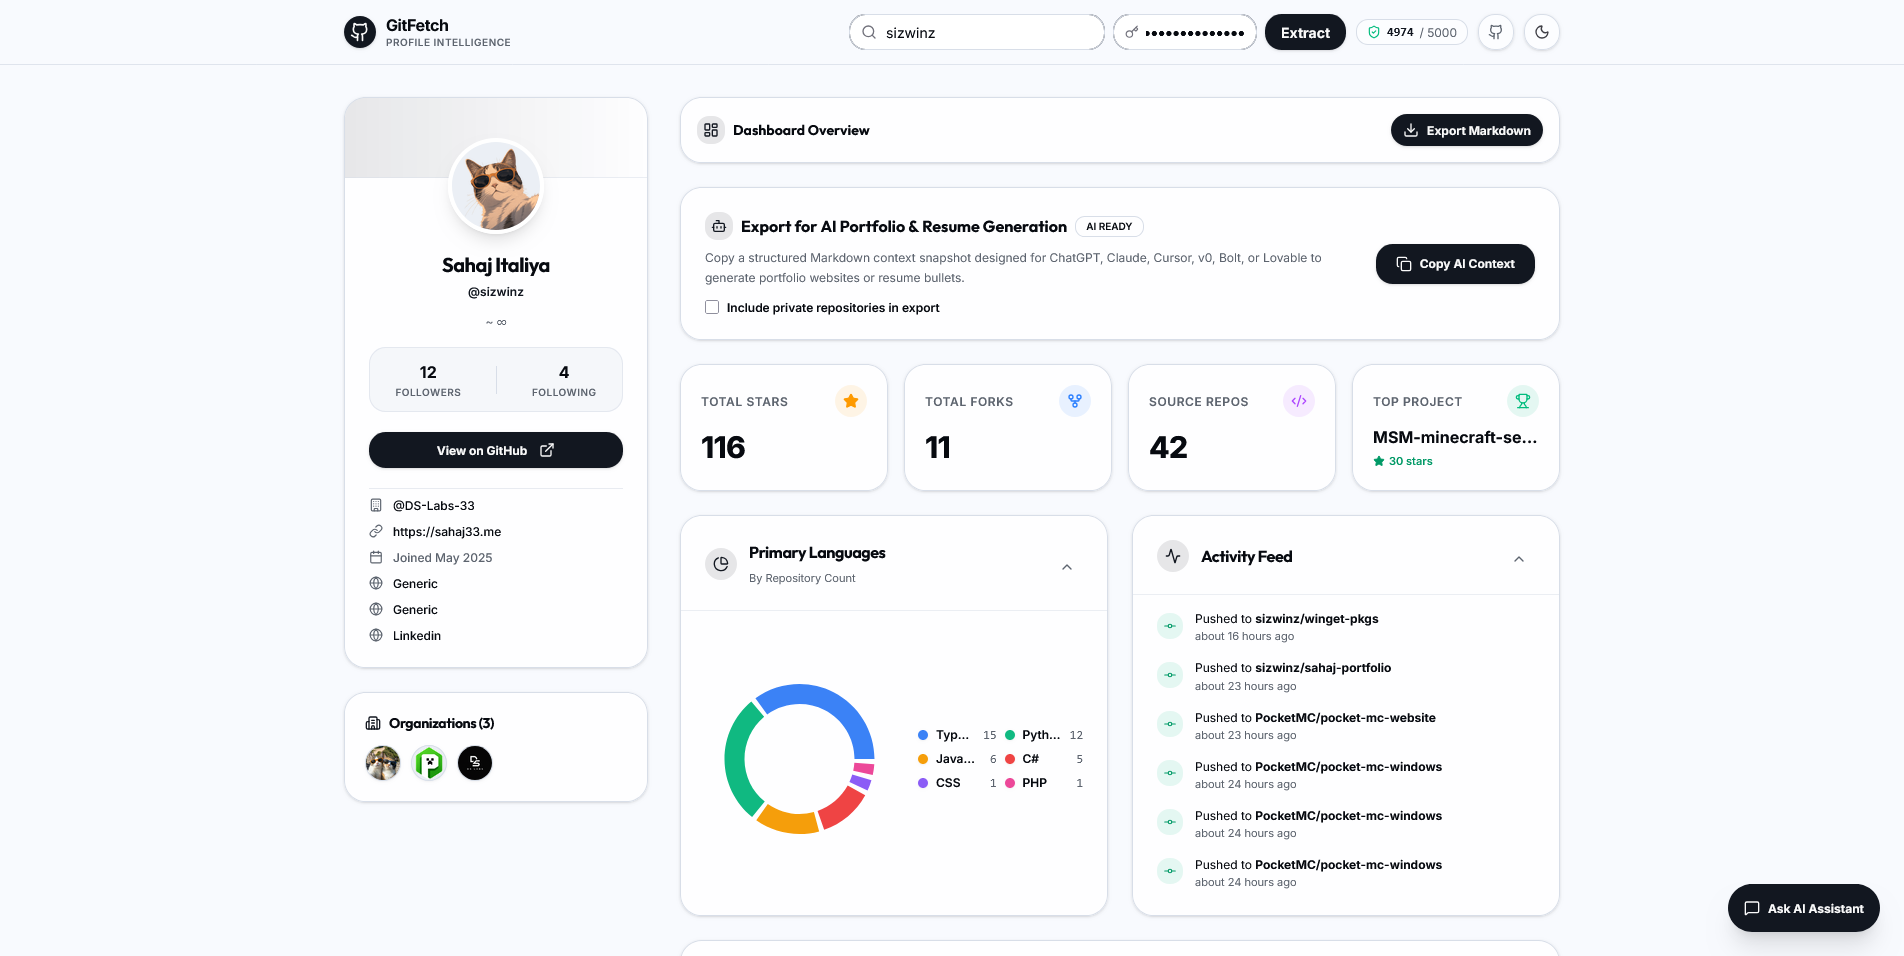Click the @sizwinz username text
Screen dimensions: 1904x956
click(x=496, y=292)
